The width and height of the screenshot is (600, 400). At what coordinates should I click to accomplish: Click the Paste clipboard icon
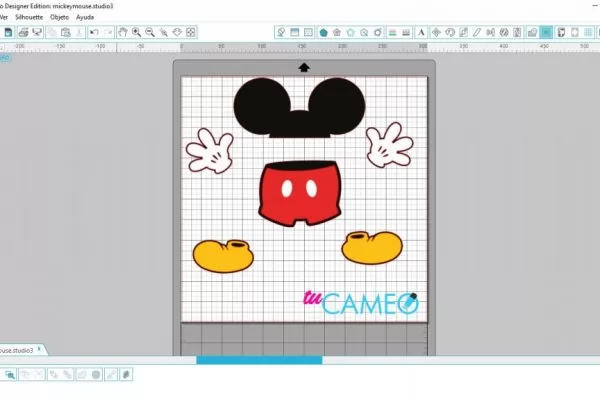[66, 33]
